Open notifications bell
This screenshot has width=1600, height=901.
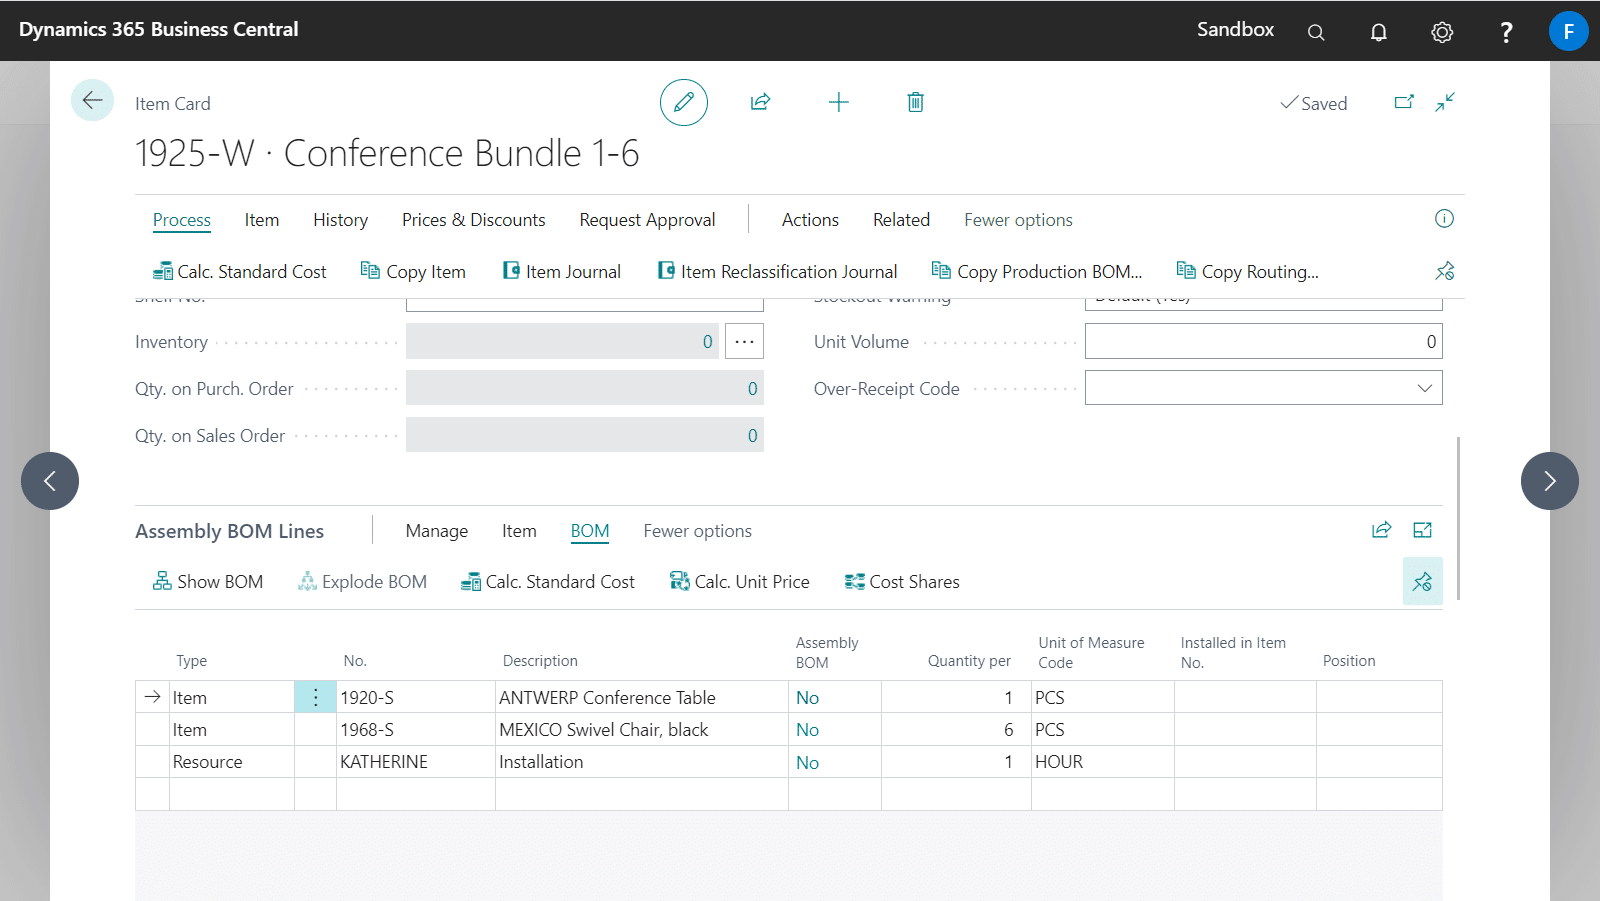point(1378,32)
